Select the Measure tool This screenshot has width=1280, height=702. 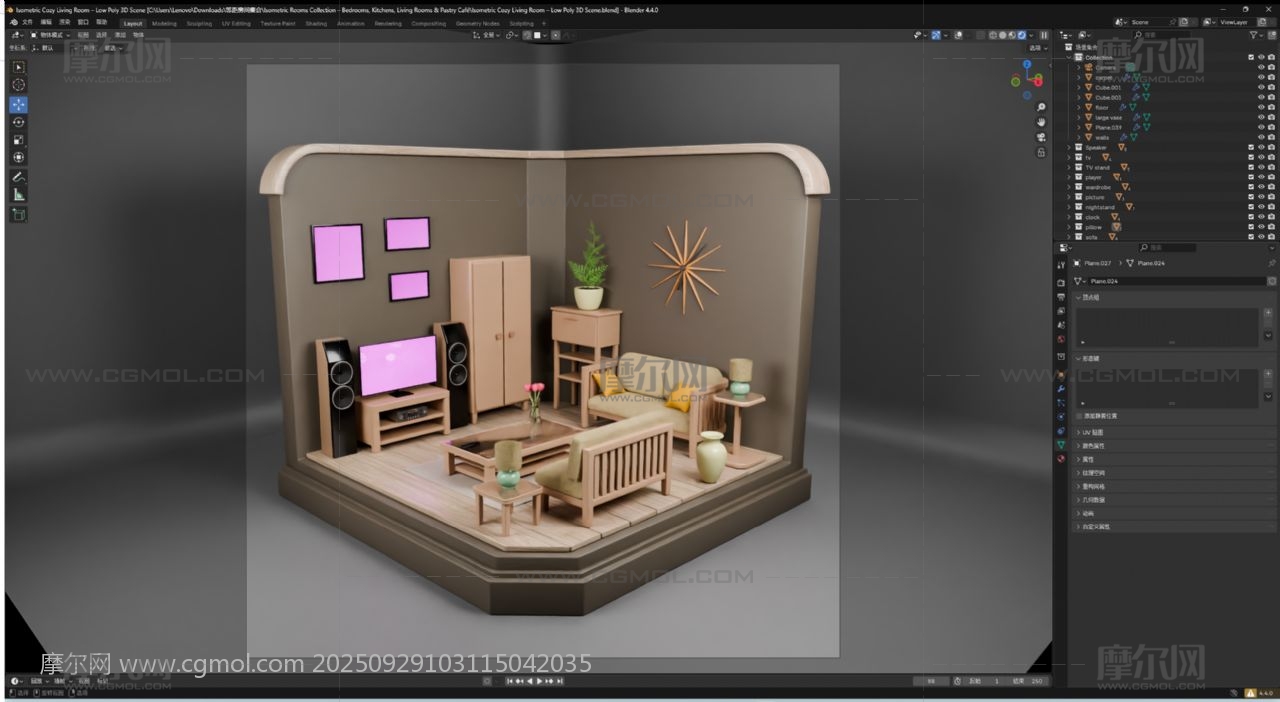click(18, 195)
